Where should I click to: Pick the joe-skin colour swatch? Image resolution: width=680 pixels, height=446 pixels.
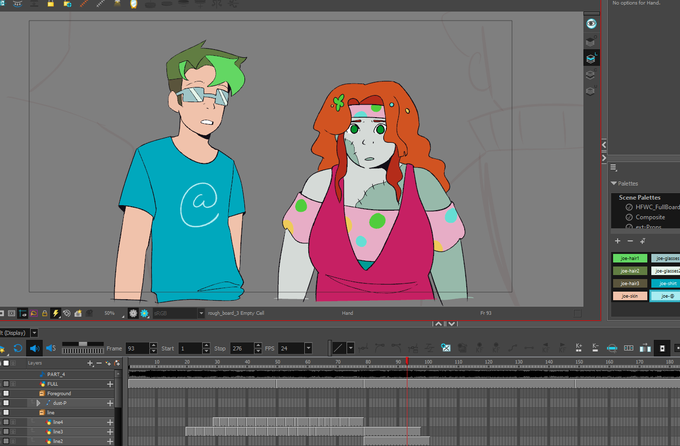[630, 296]
